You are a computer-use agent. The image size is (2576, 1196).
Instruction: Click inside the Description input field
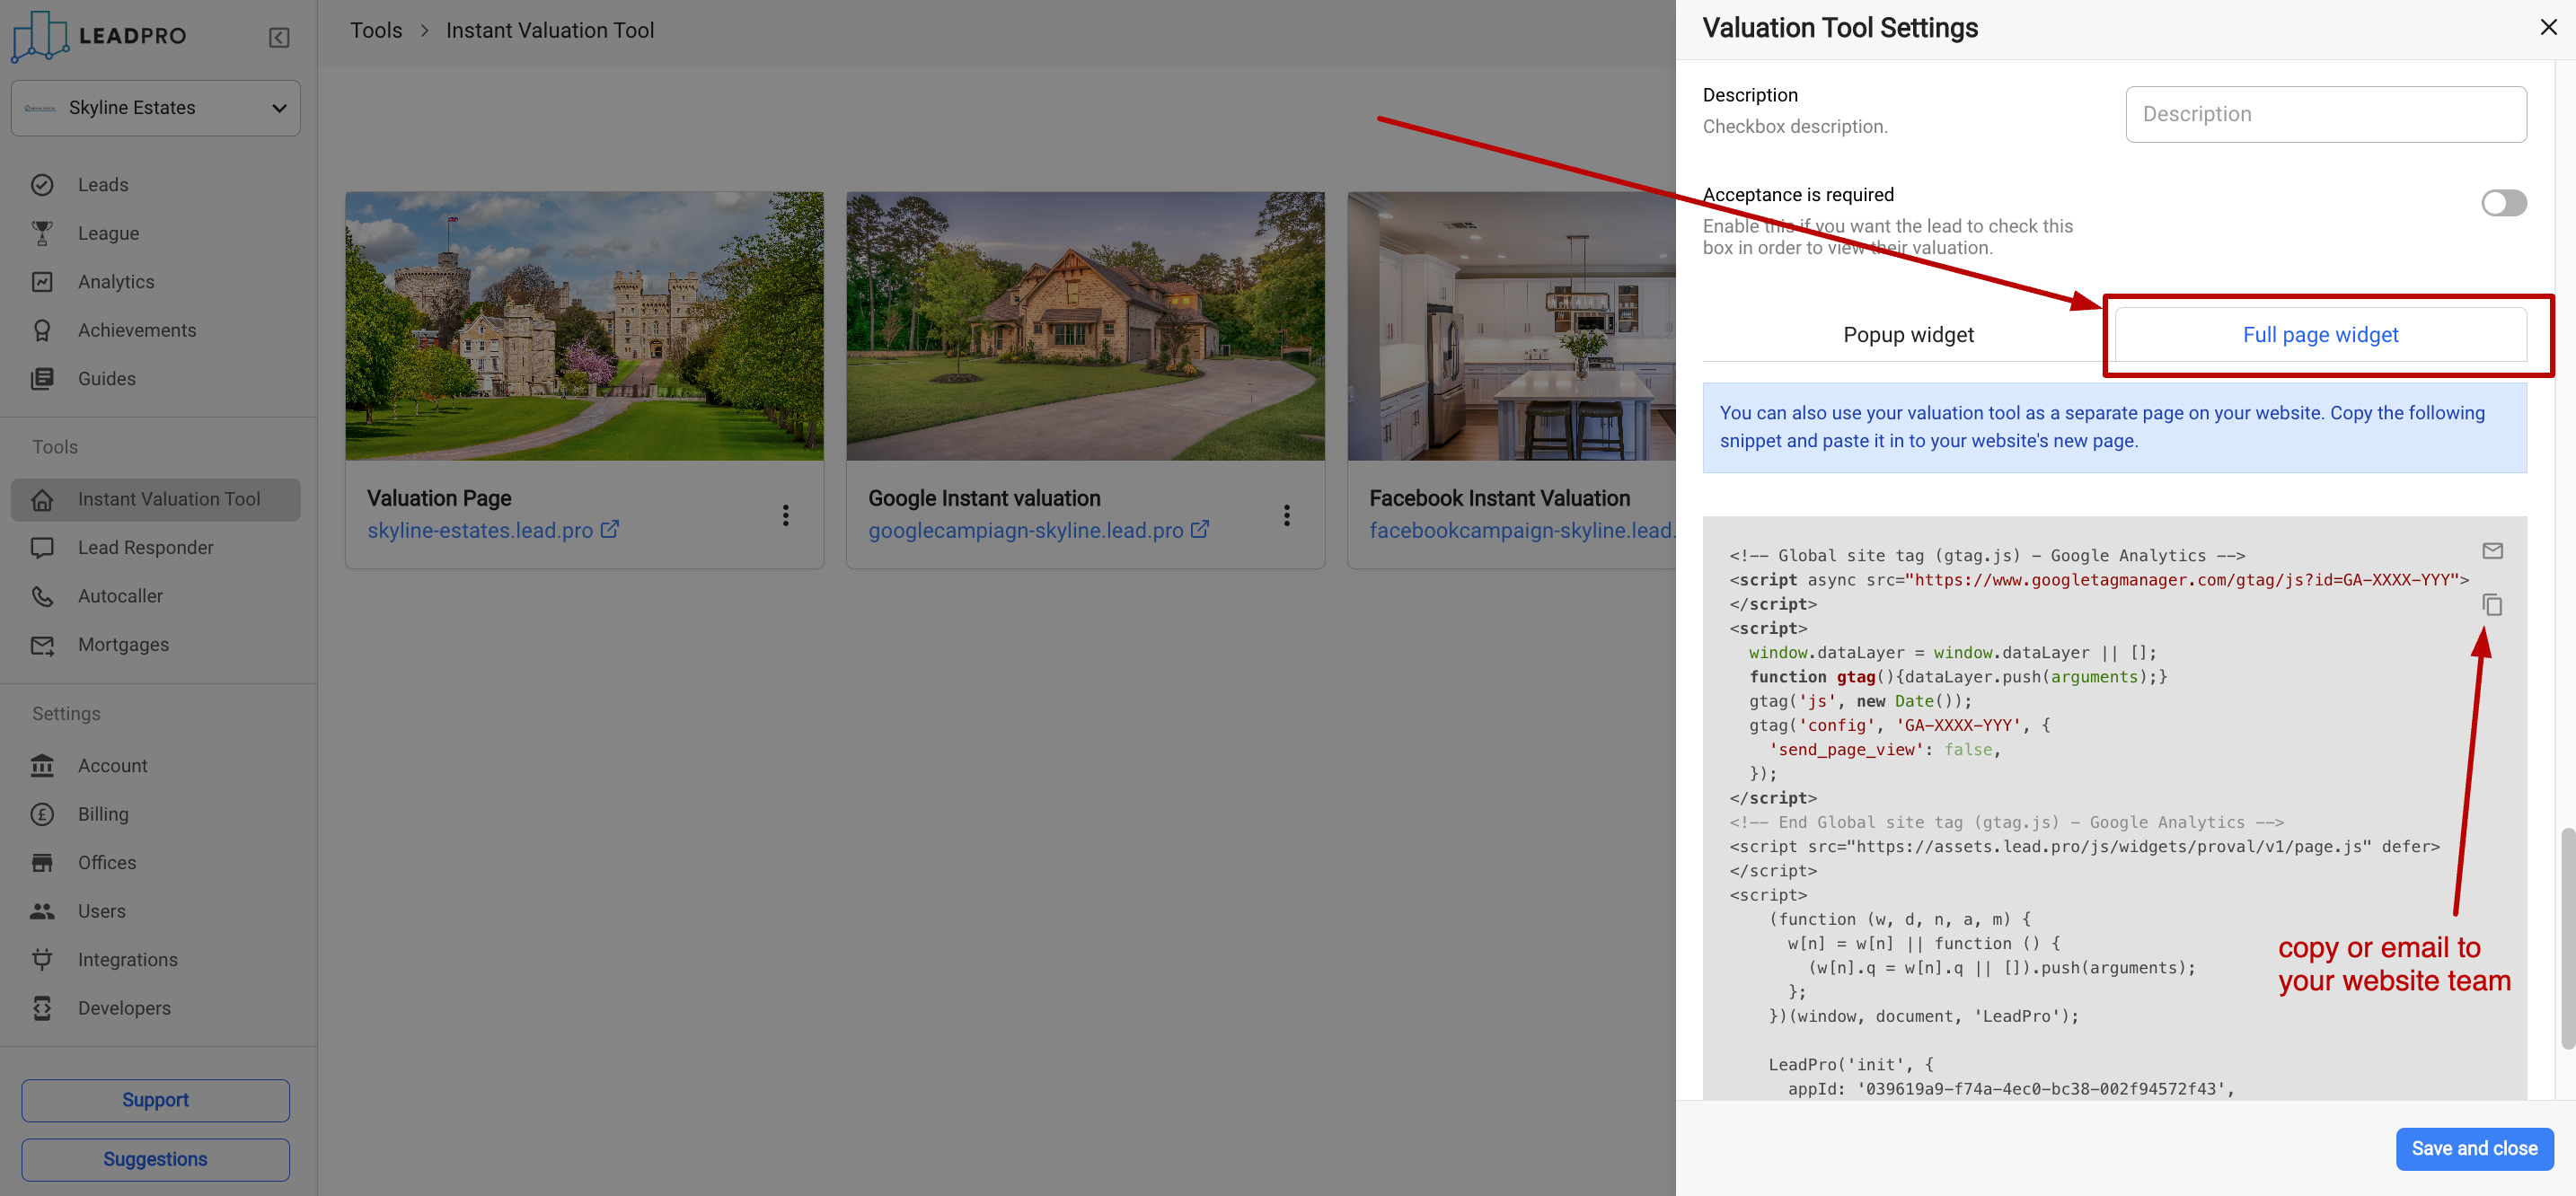pos(2326,113)
